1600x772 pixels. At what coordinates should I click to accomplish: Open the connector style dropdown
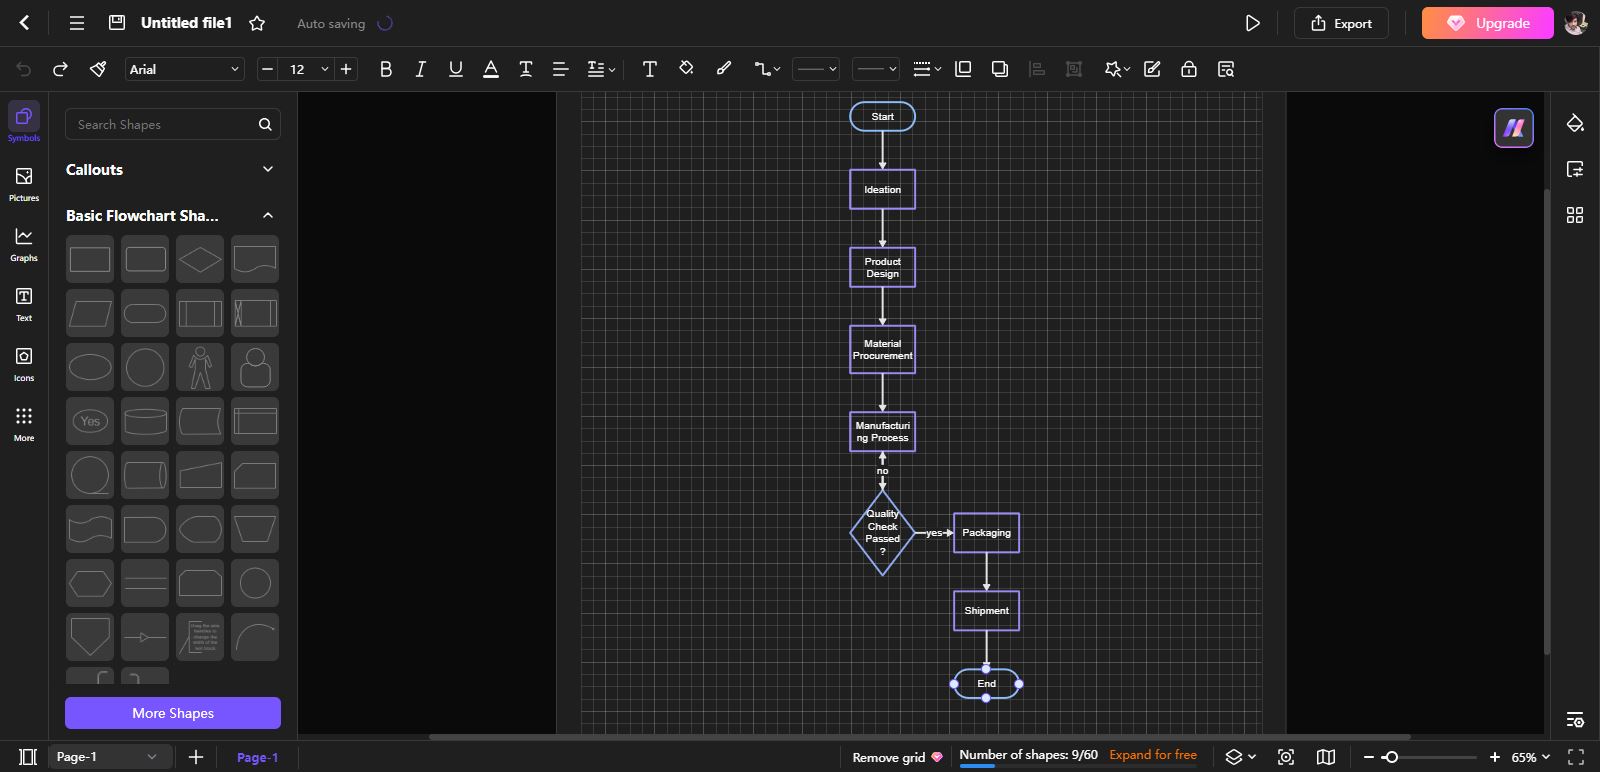point(767,69)
